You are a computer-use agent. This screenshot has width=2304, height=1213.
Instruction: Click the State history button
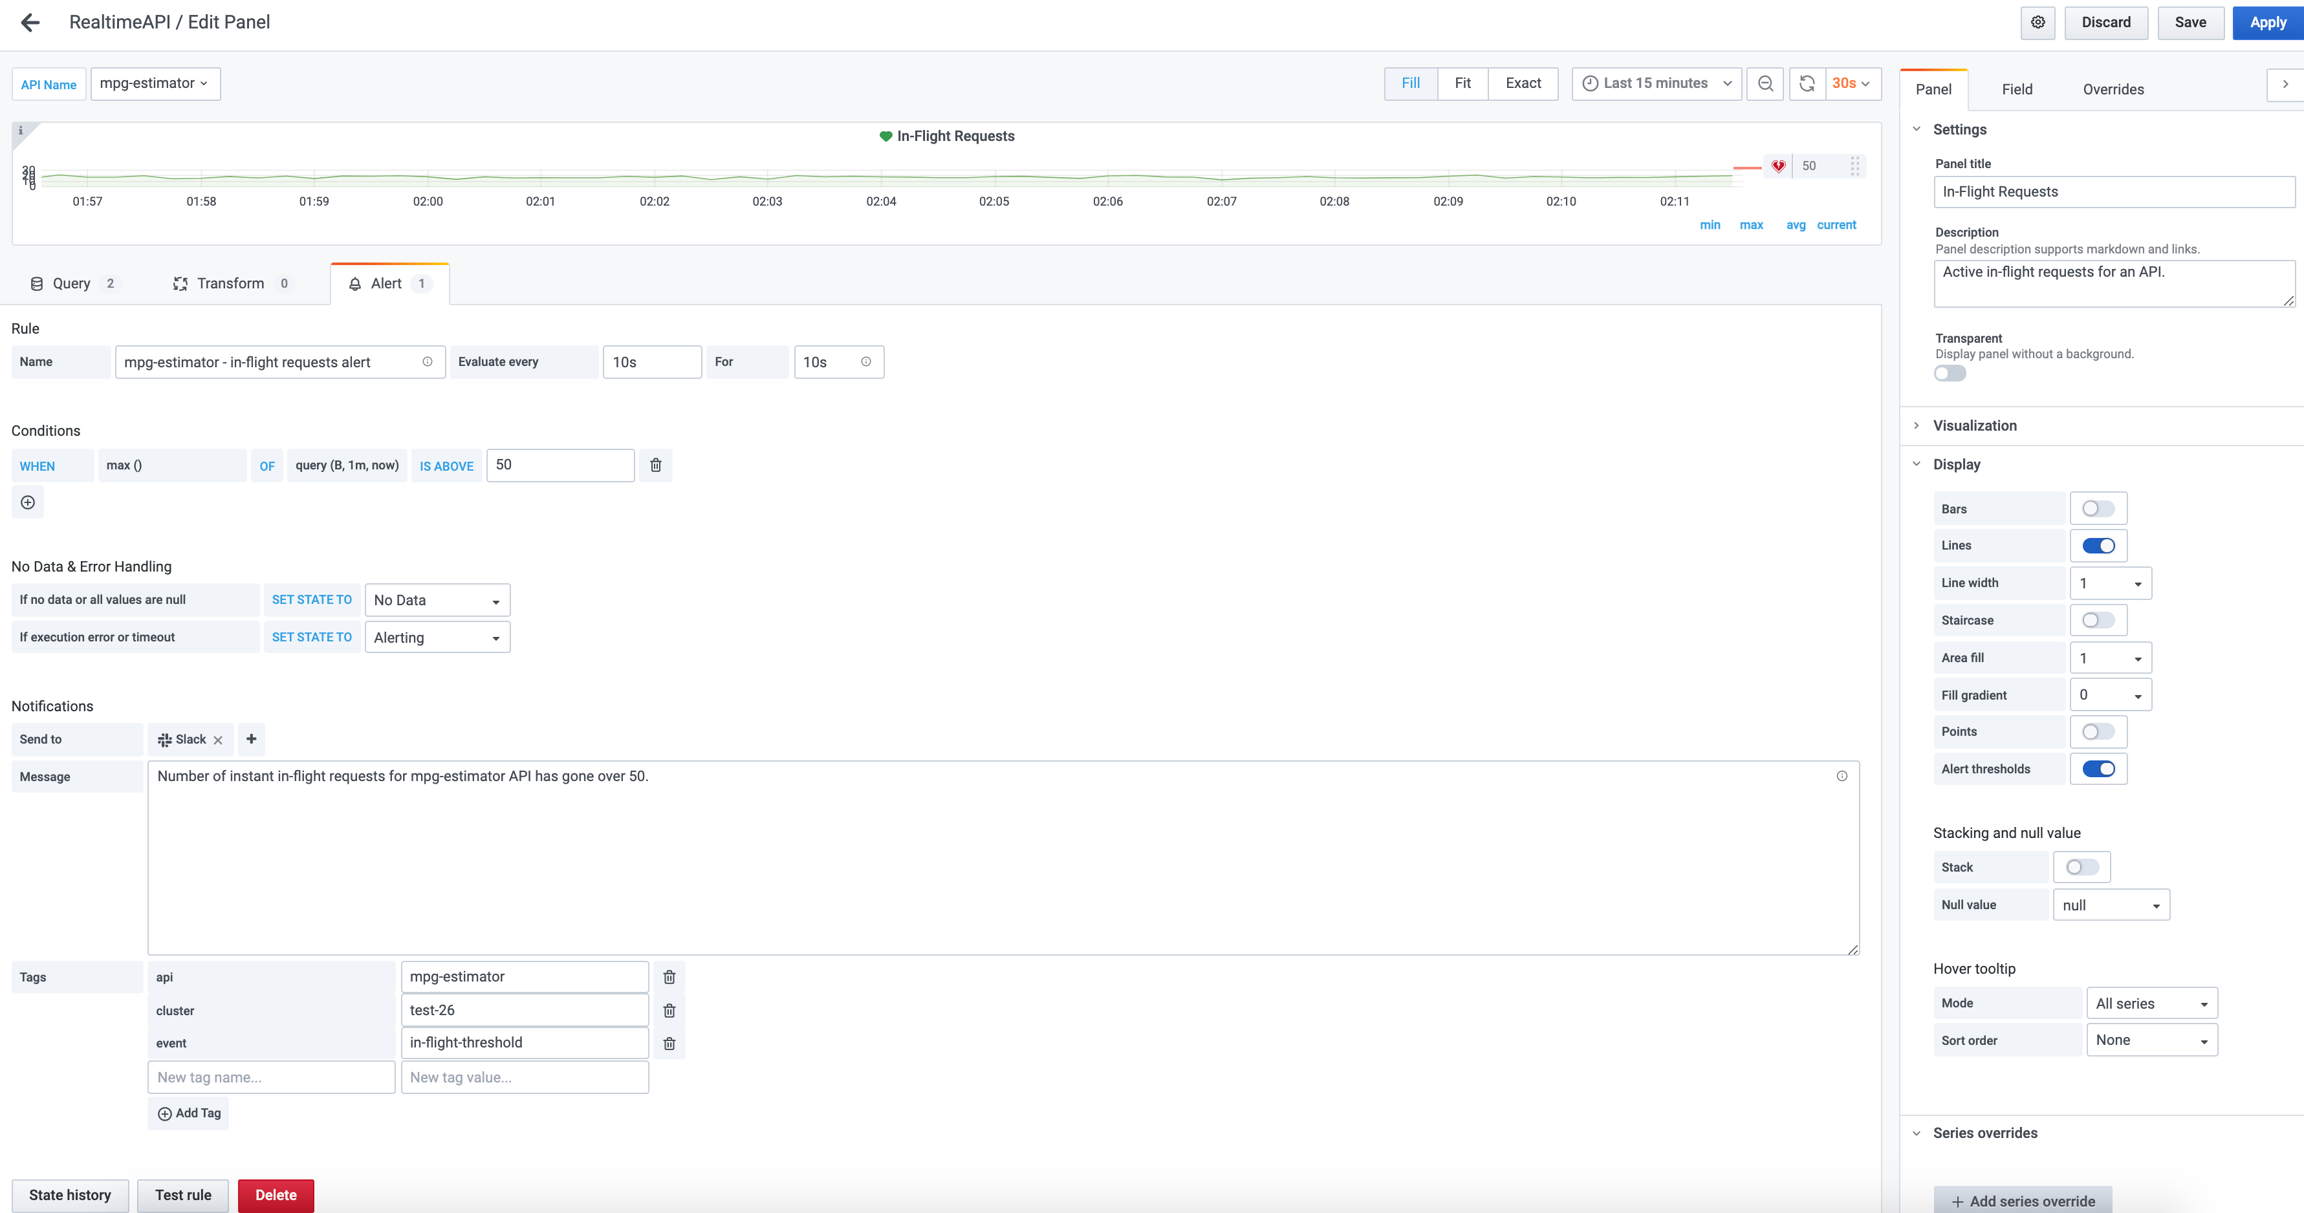(70, 1195)
